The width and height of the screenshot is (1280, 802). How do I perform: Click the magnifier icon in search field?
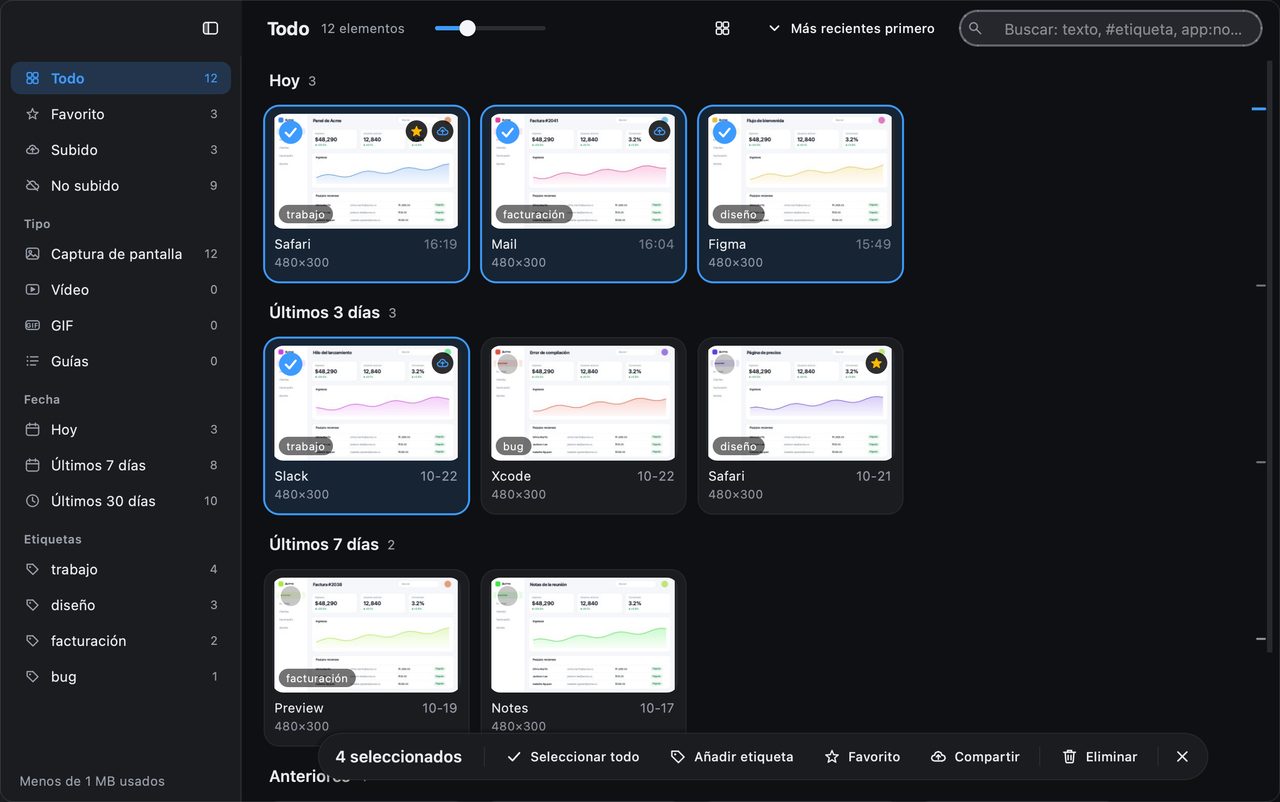[x=976, y=29]
